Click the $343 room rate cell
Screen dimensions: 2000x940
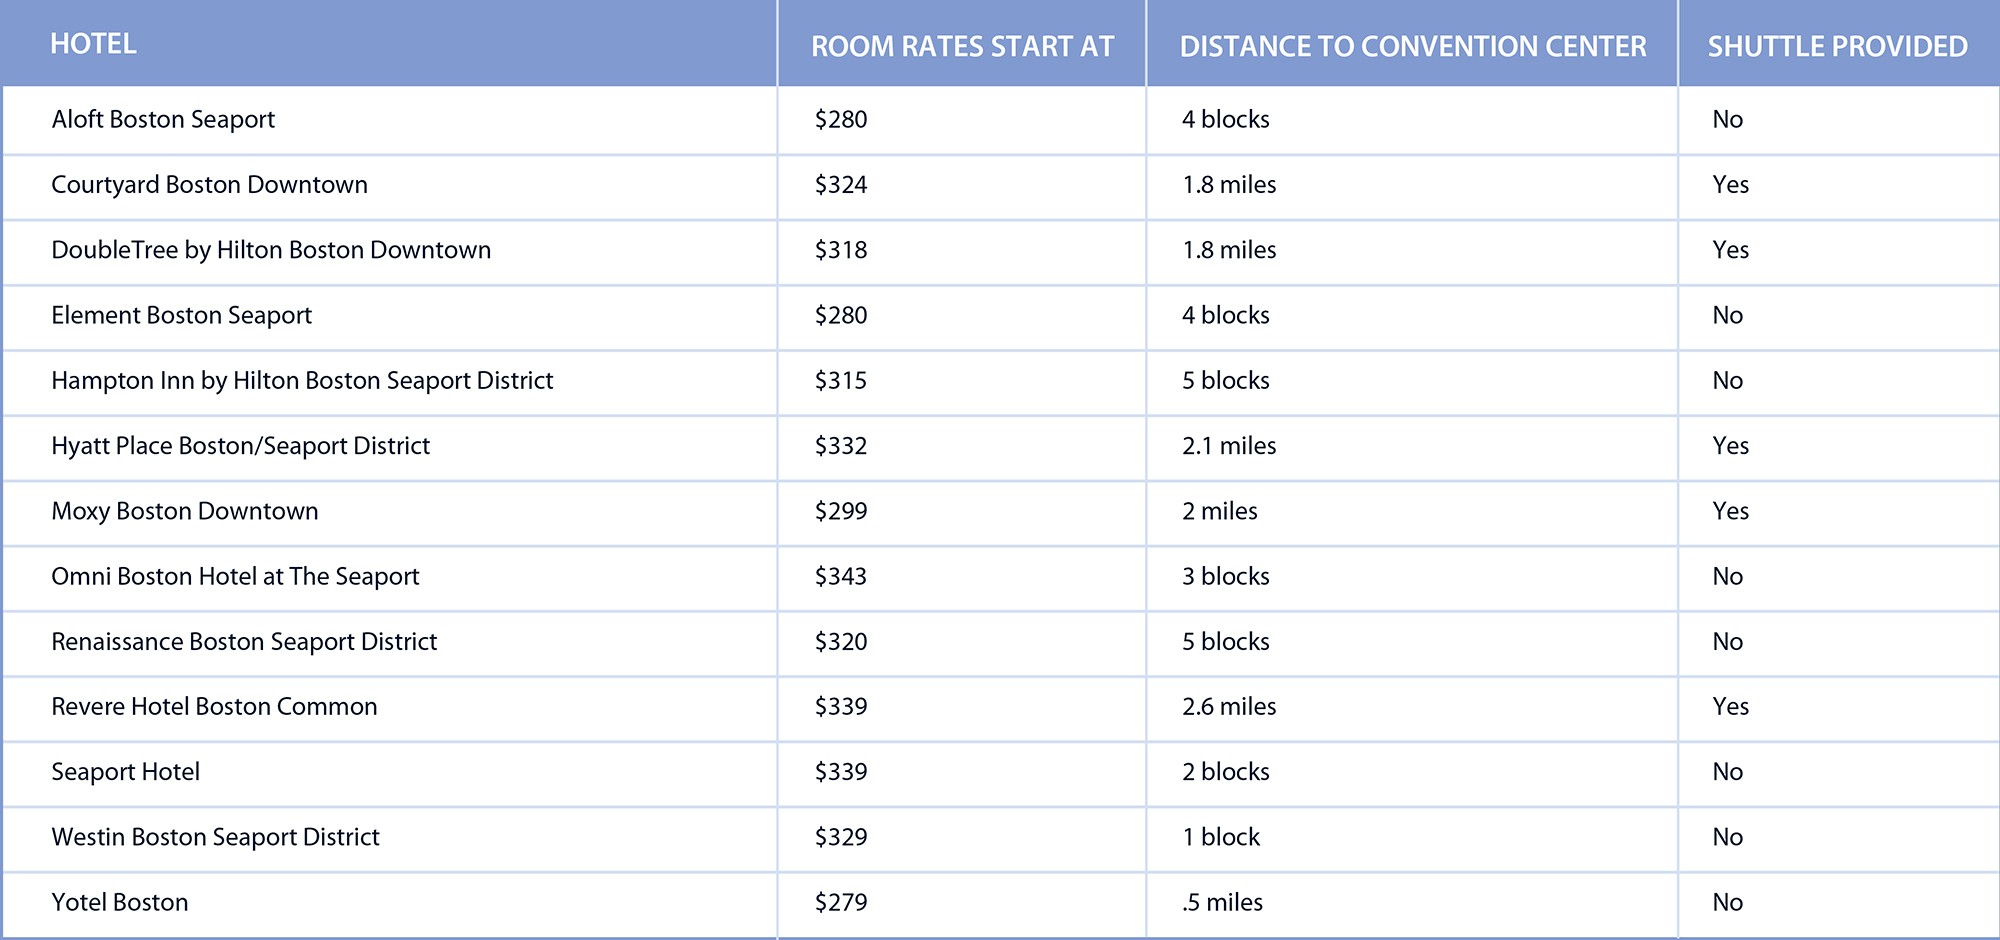click(x=840, y=576)
